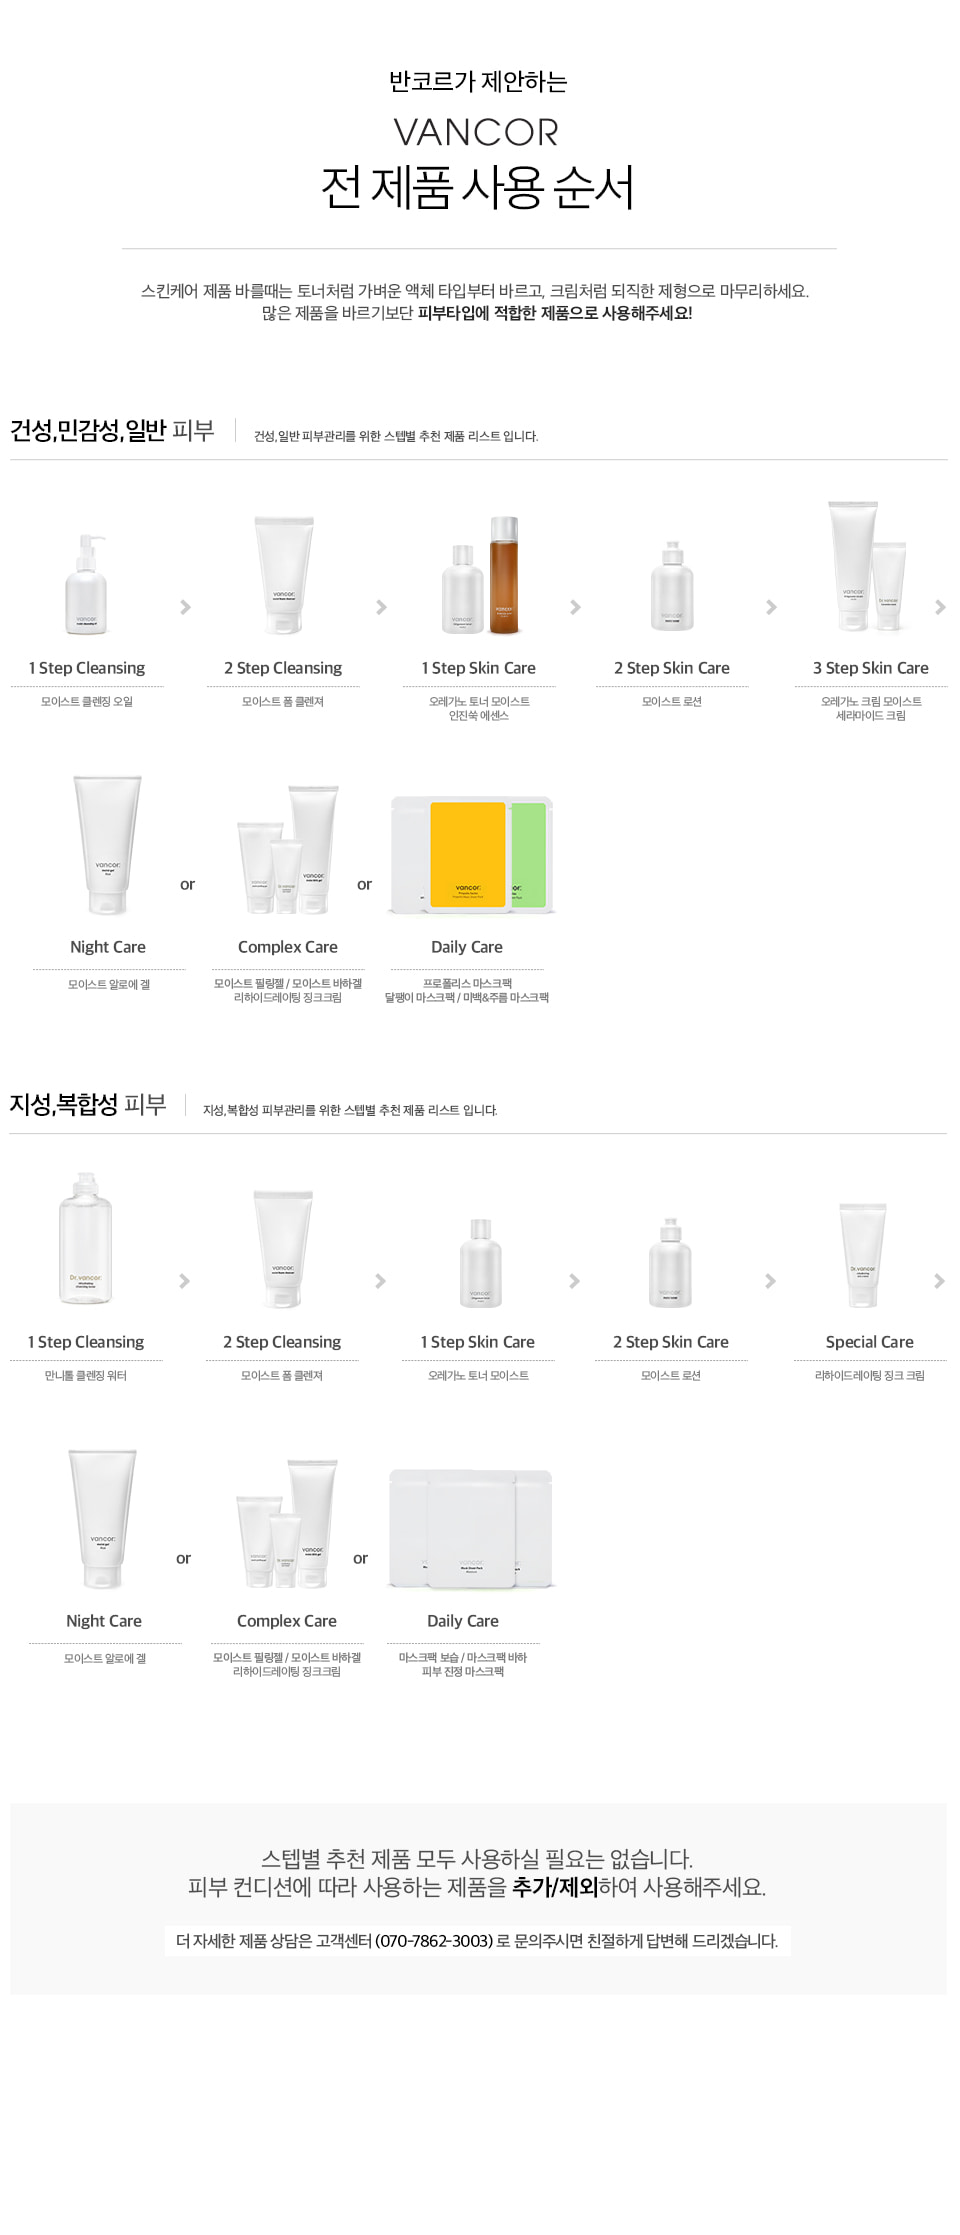The image size is (960, 2235).
Task: Click the customer center phone number text
Action: click(x=435, y=1941)
